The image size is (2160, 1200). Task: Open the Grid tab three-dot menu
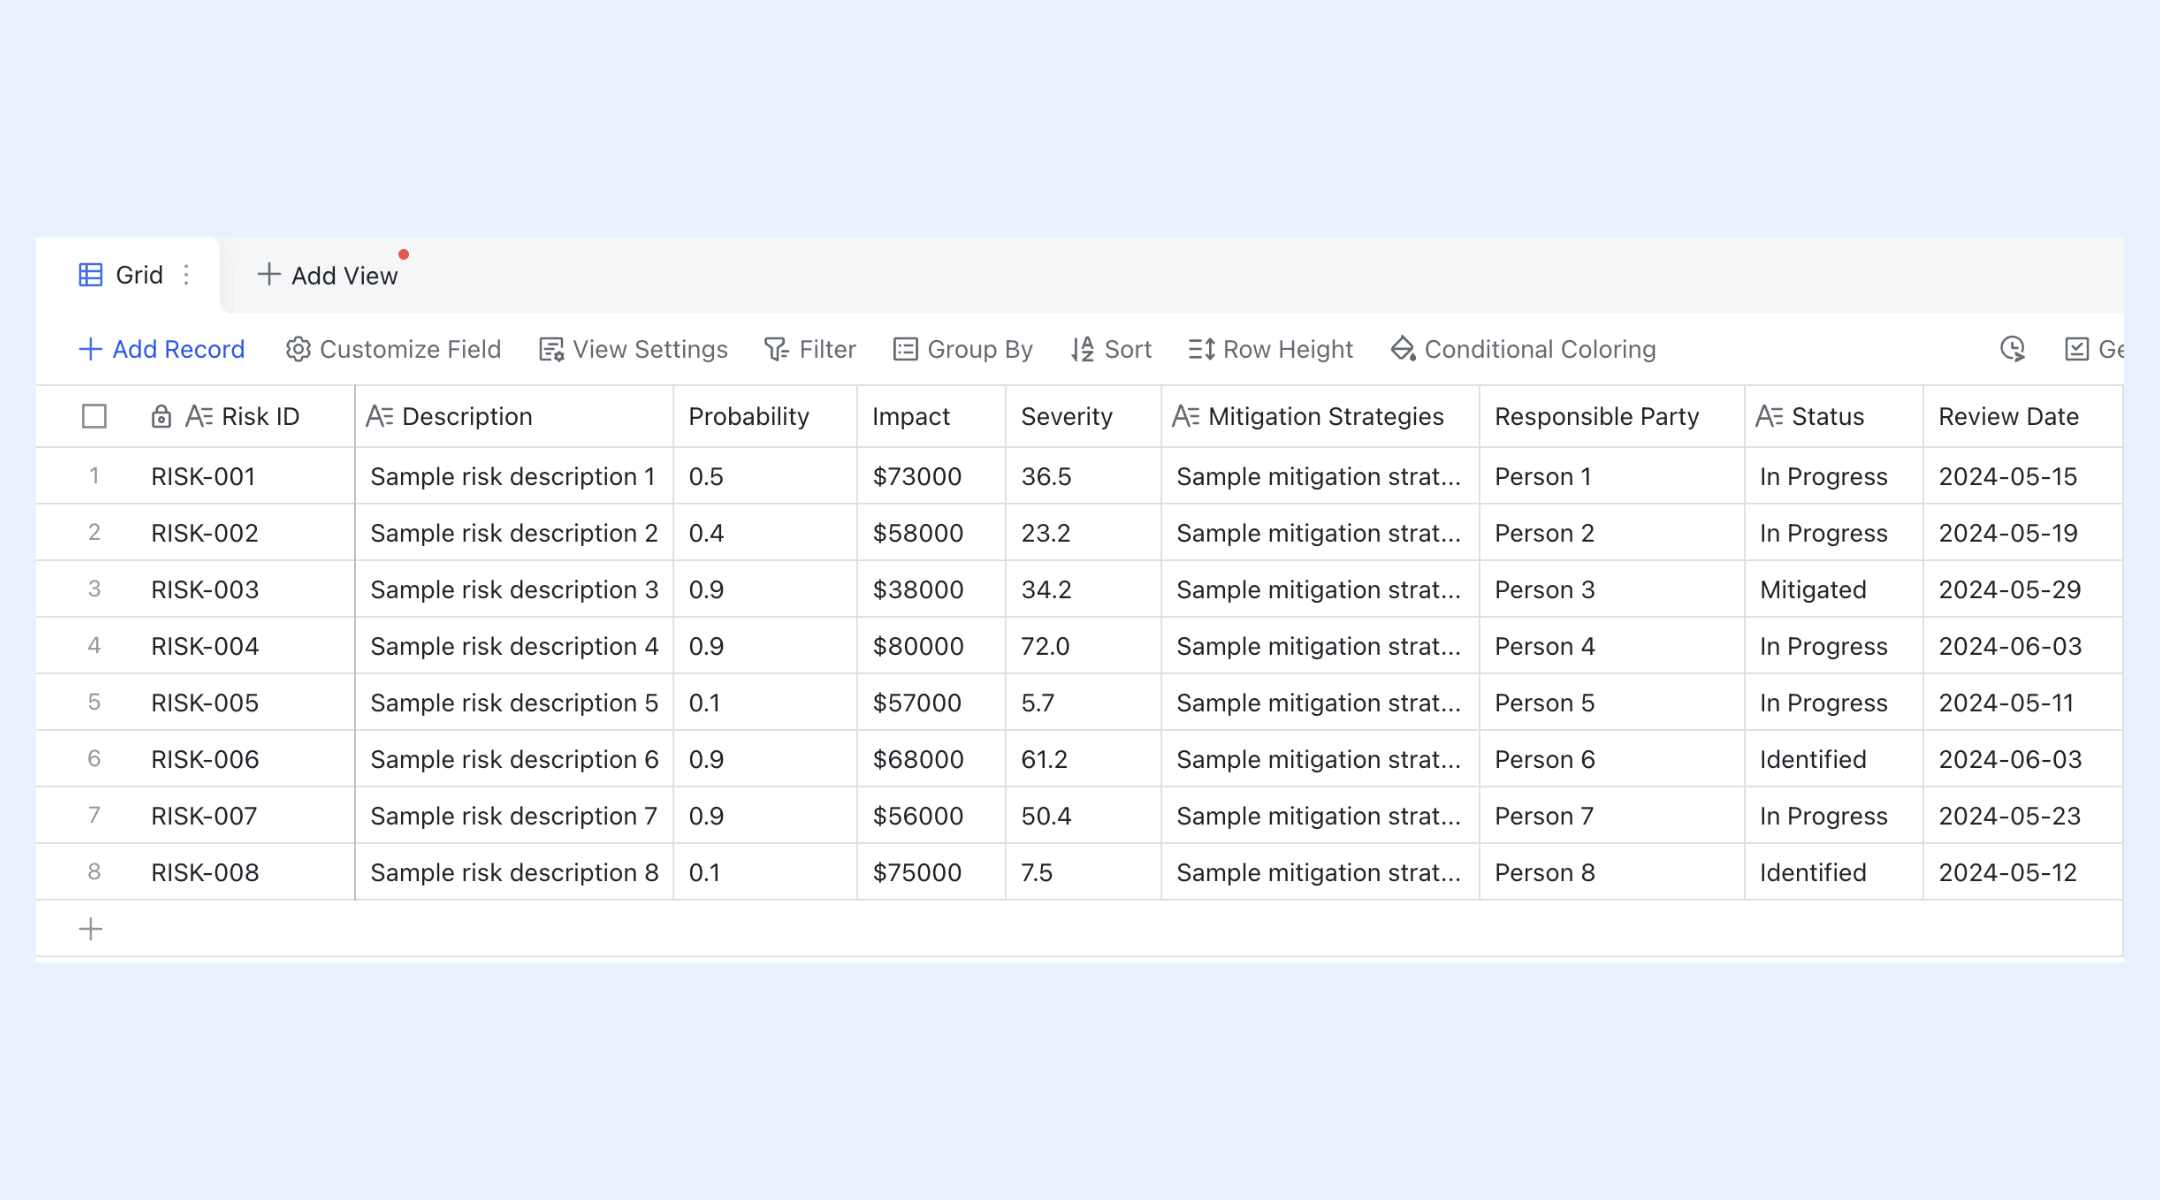point(186,275)
